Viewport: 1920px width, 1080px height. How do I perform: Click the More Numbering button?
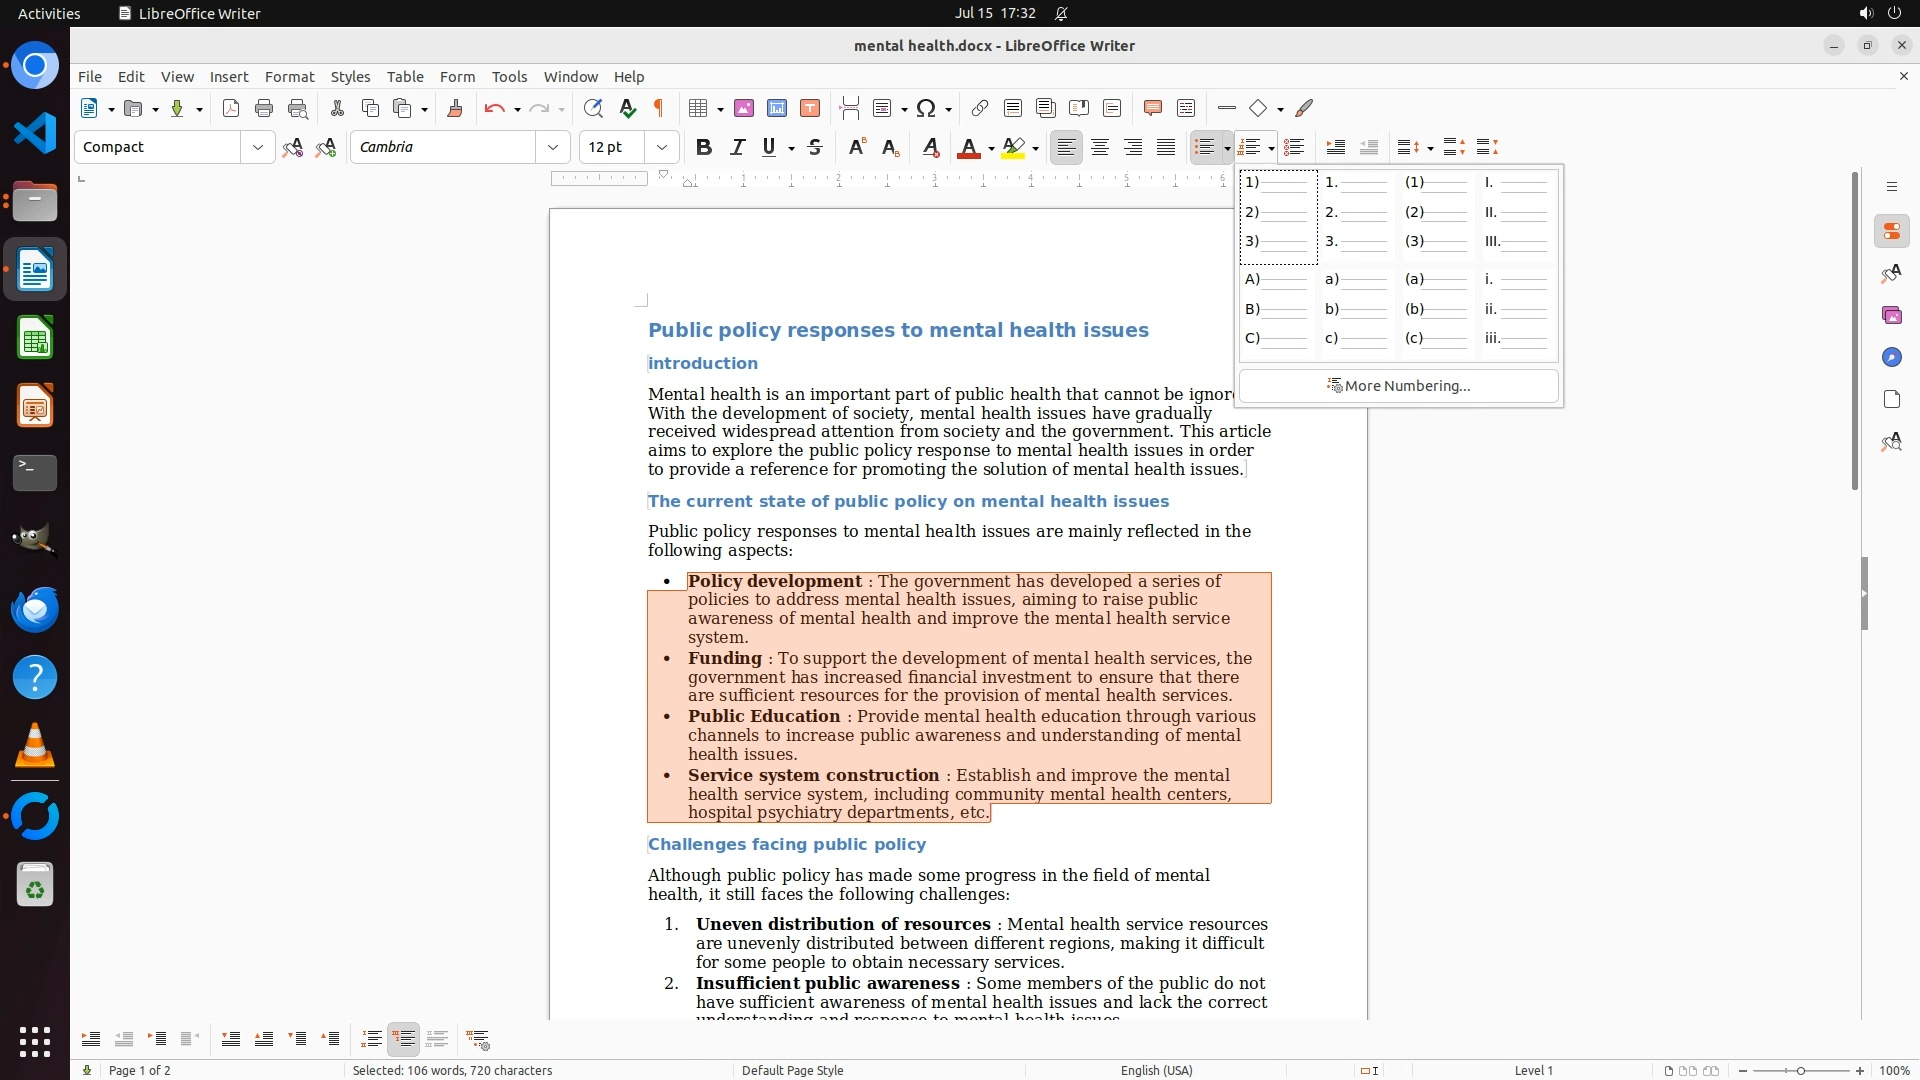(x=1398, y=386)
